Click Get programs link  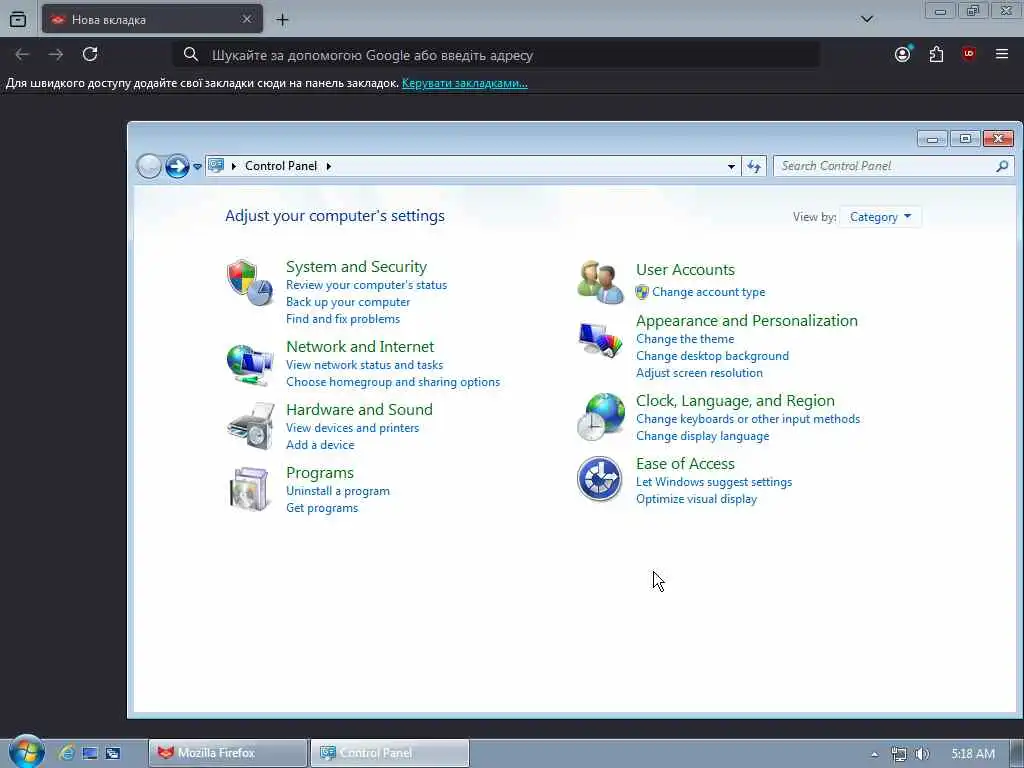322,508
